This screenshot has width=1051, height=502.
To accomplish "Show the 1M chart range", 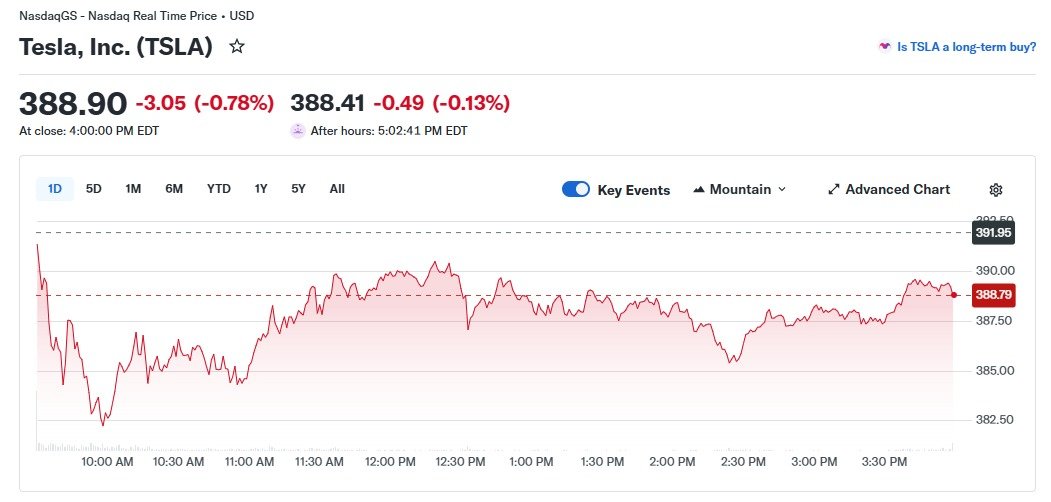I will point(133,189).
